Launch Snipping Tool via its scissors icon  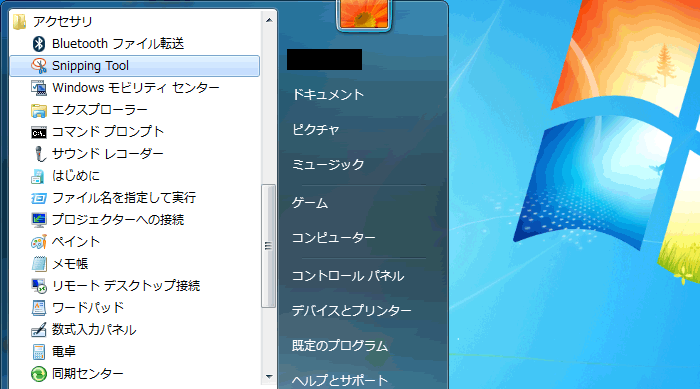coord(39,66)
